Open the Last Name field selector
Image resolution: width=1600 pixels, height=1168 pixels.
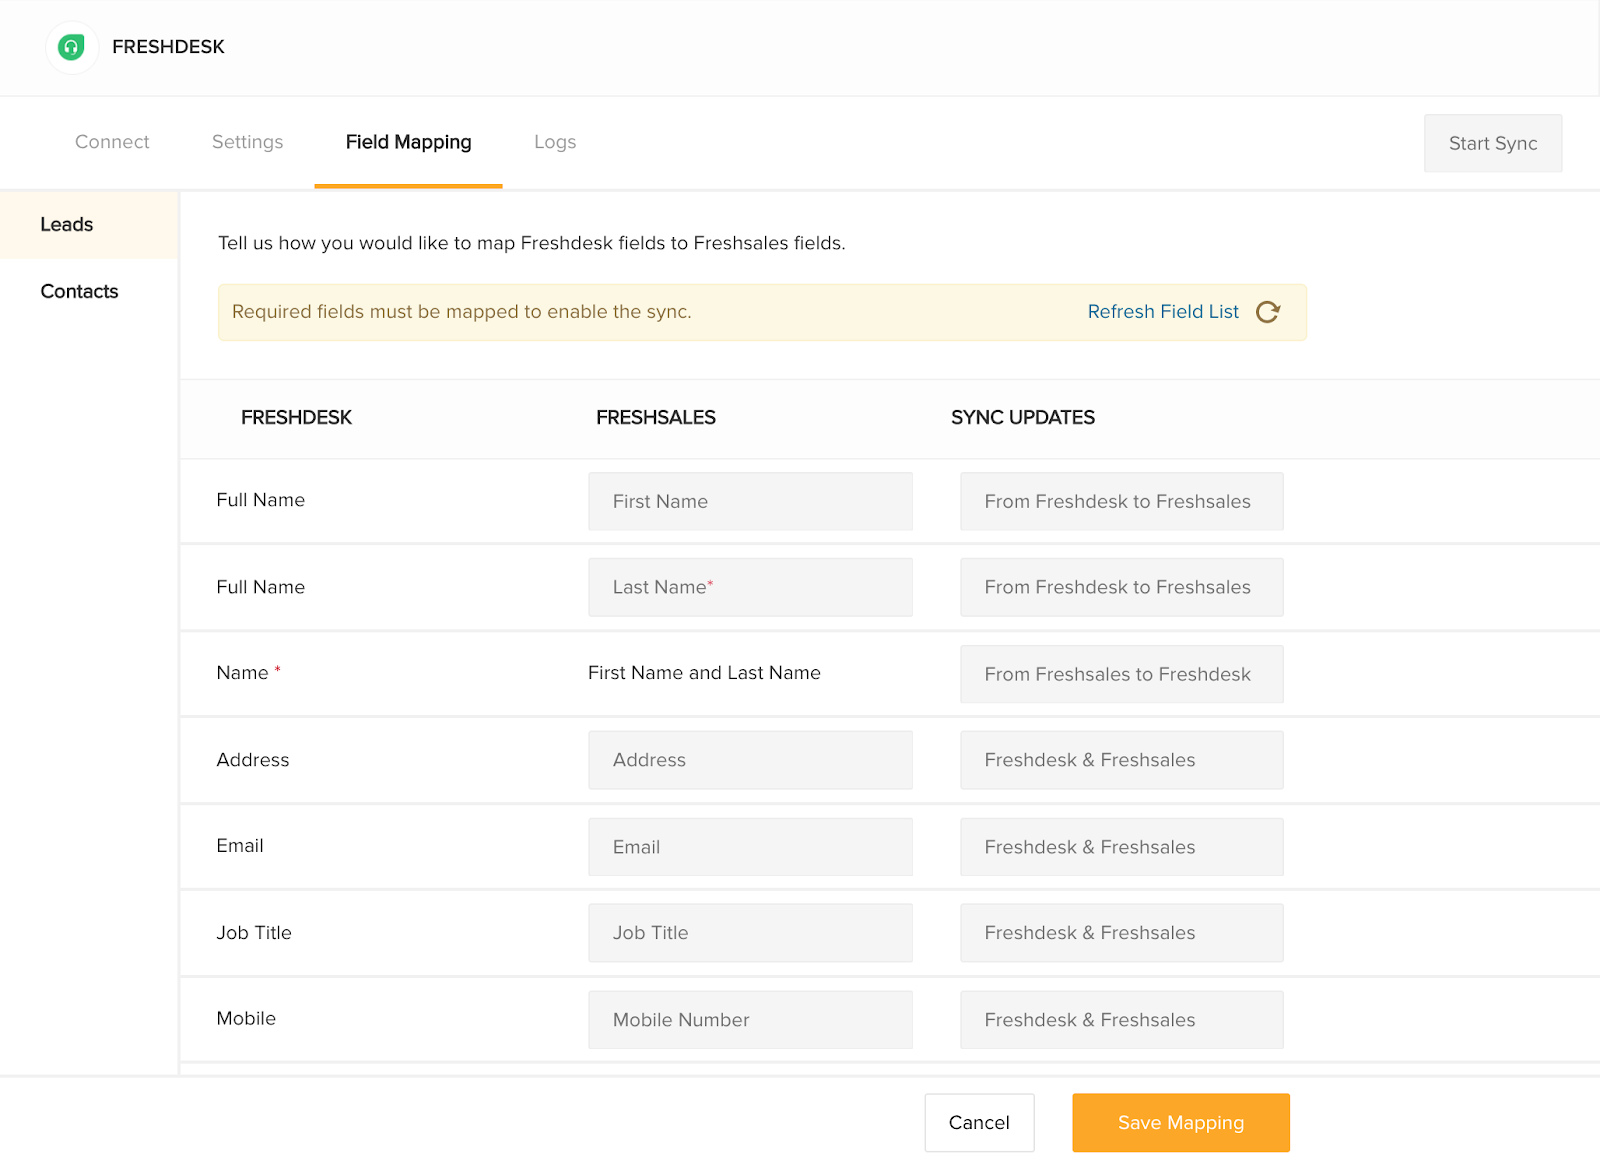[749, 587]
